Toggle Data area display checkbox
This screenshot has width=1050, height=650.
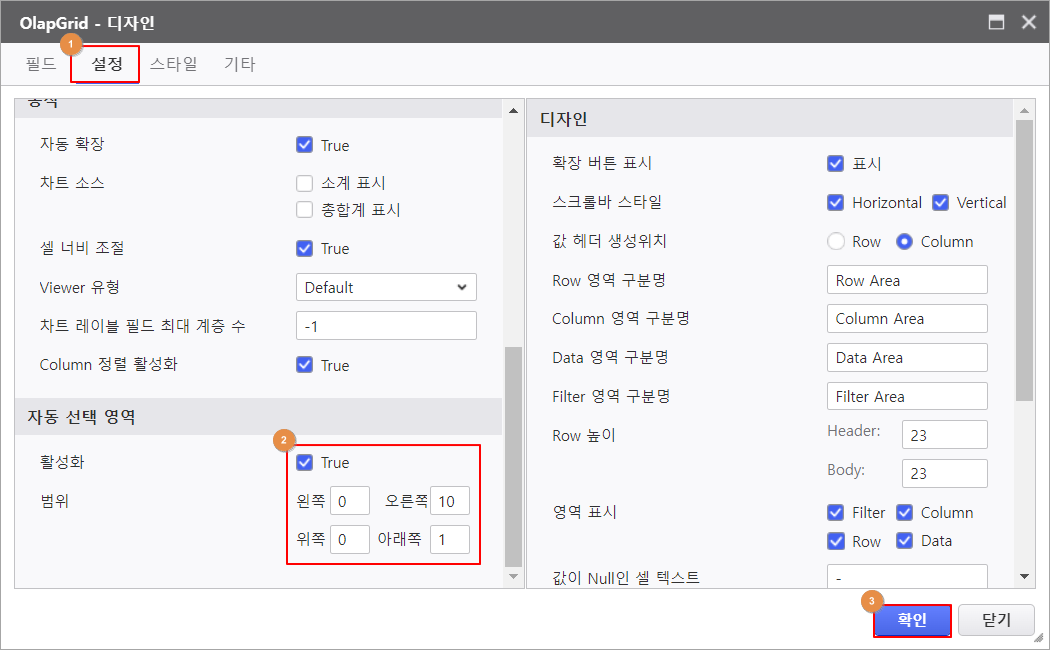click(x=905, y=541)
